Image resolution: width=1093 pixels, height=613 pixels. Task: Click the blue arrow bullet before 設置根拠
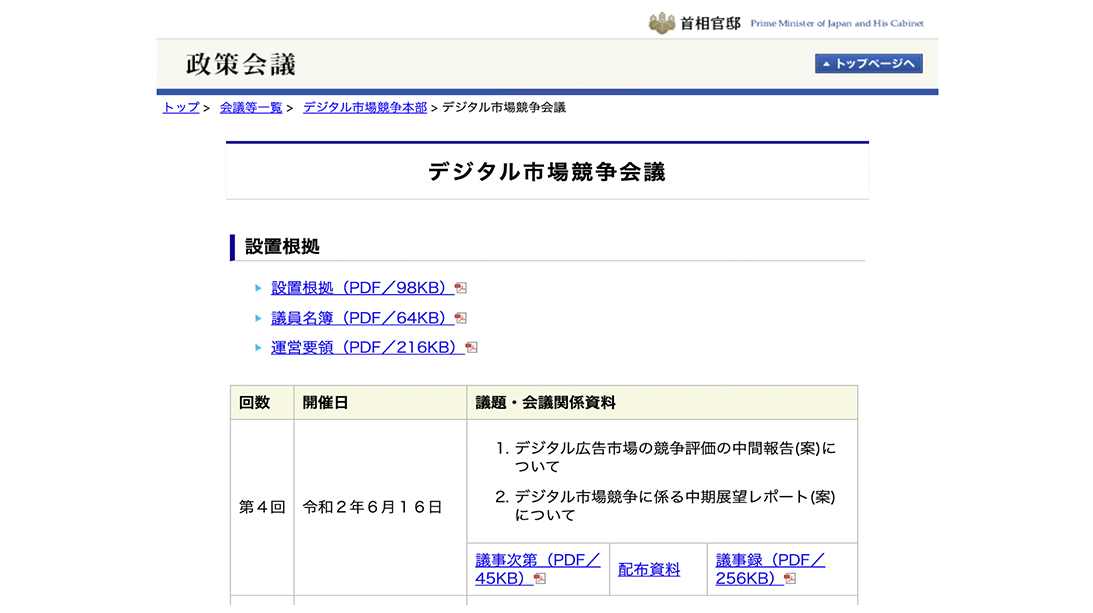pos(259,288)
